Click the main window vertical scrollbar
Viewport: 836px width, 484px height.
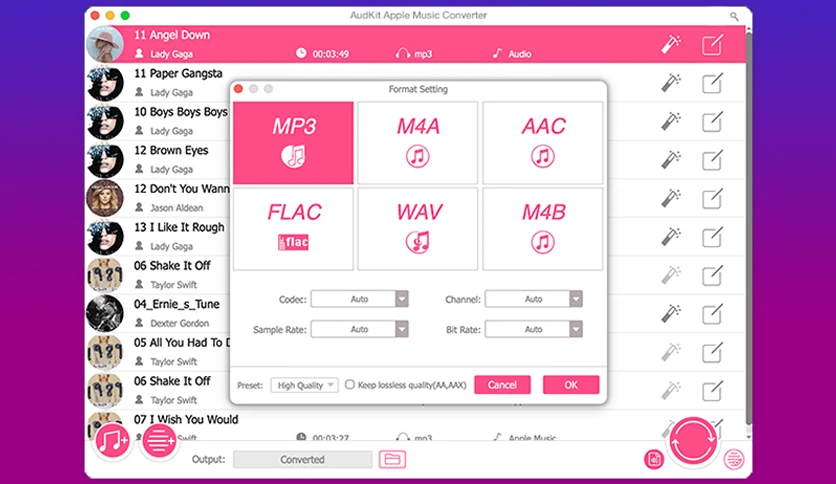[x=749, y=227]
